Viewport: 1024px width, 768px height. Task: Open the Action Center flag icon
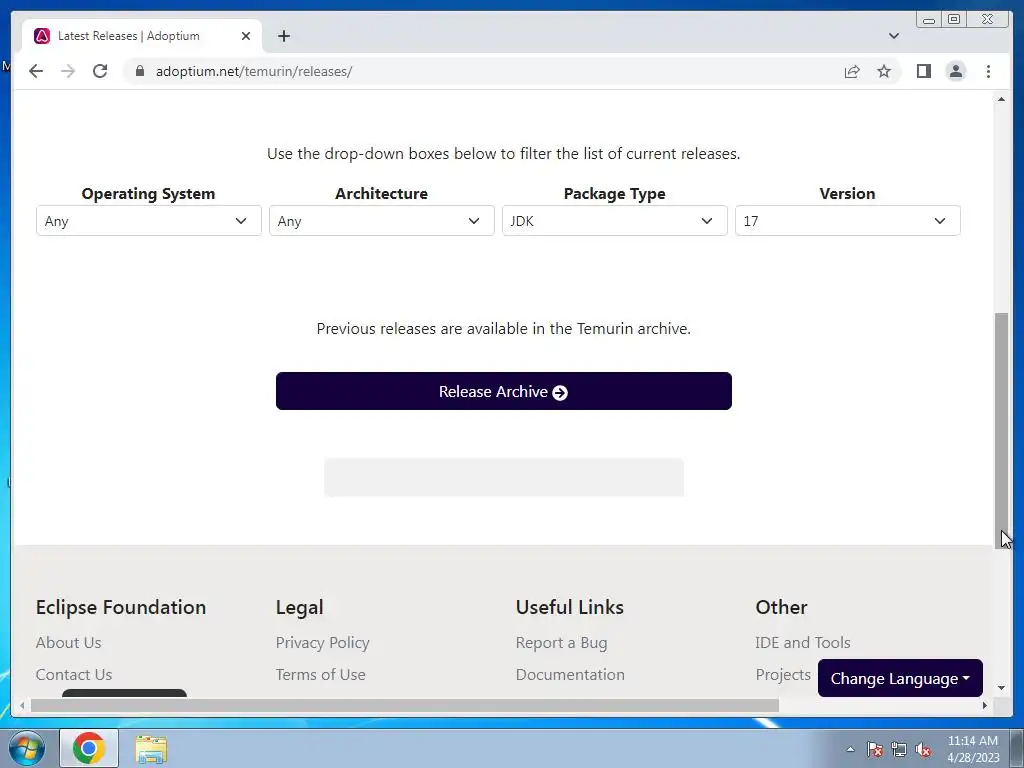pyautogui.click(x=875, y=749)
